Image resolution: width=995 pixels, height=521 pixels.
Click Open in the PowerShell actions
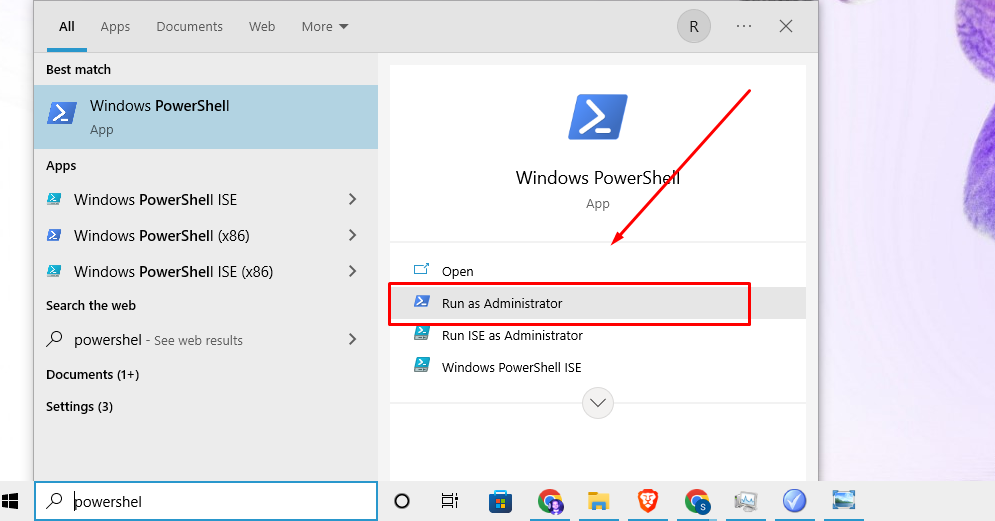(x=598, y=271)
